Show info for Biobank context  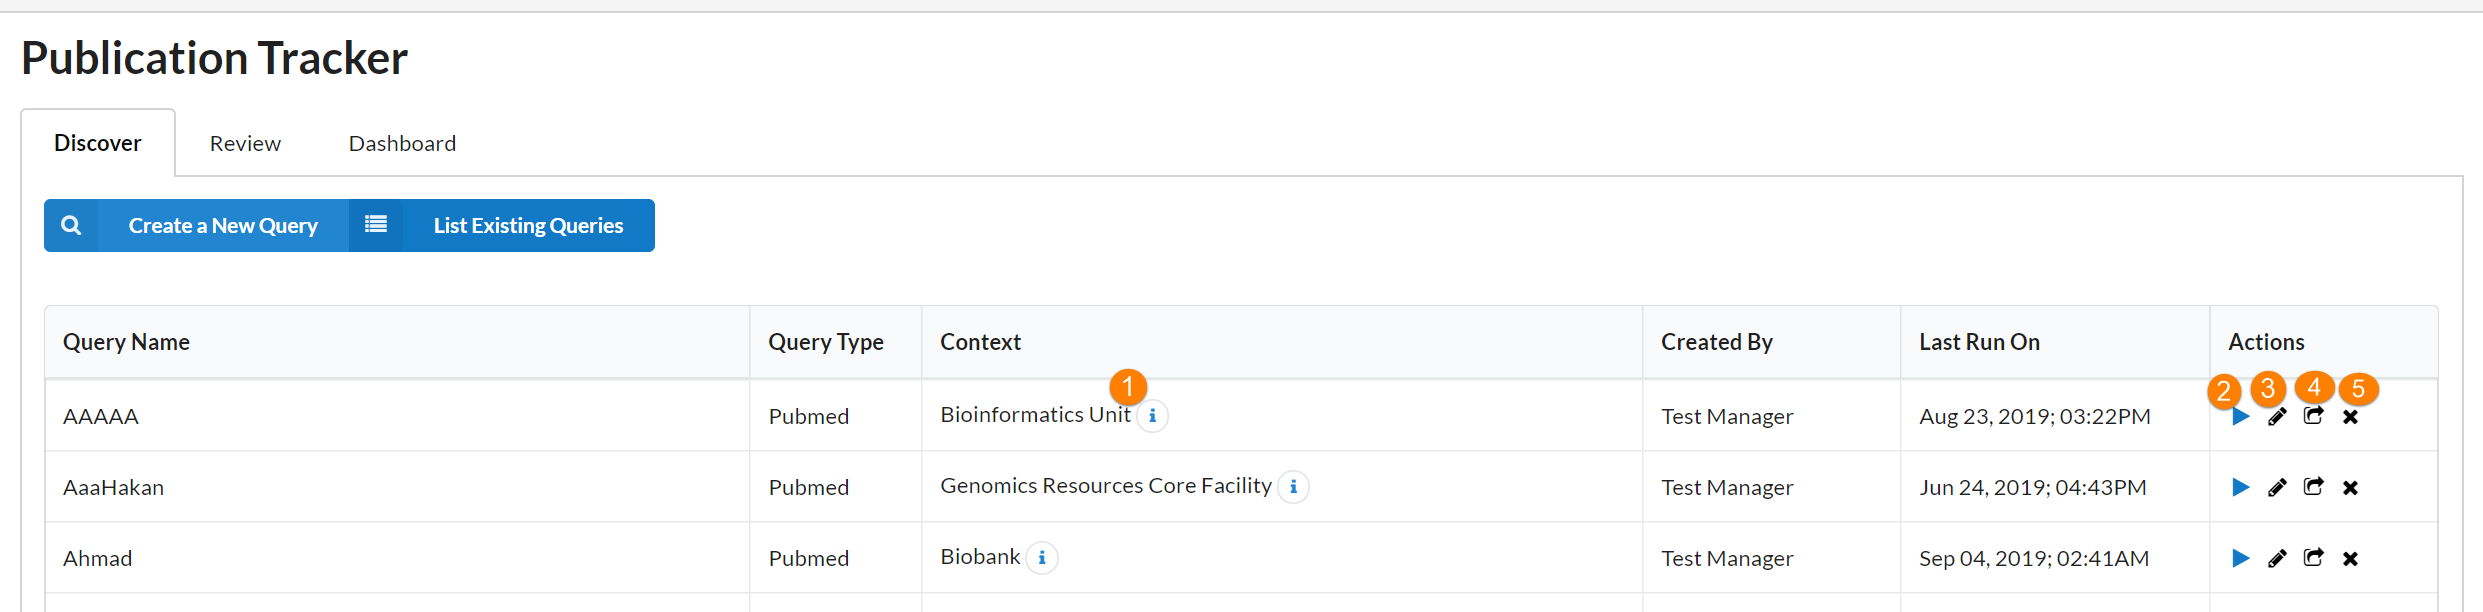pyautogui.click(x=1042, y=558)
